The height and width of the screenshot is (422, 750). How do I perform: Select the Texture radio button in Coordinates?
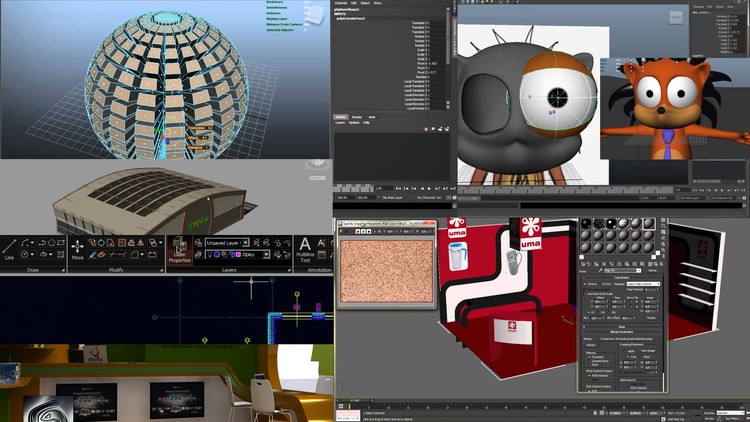(585, 284)
